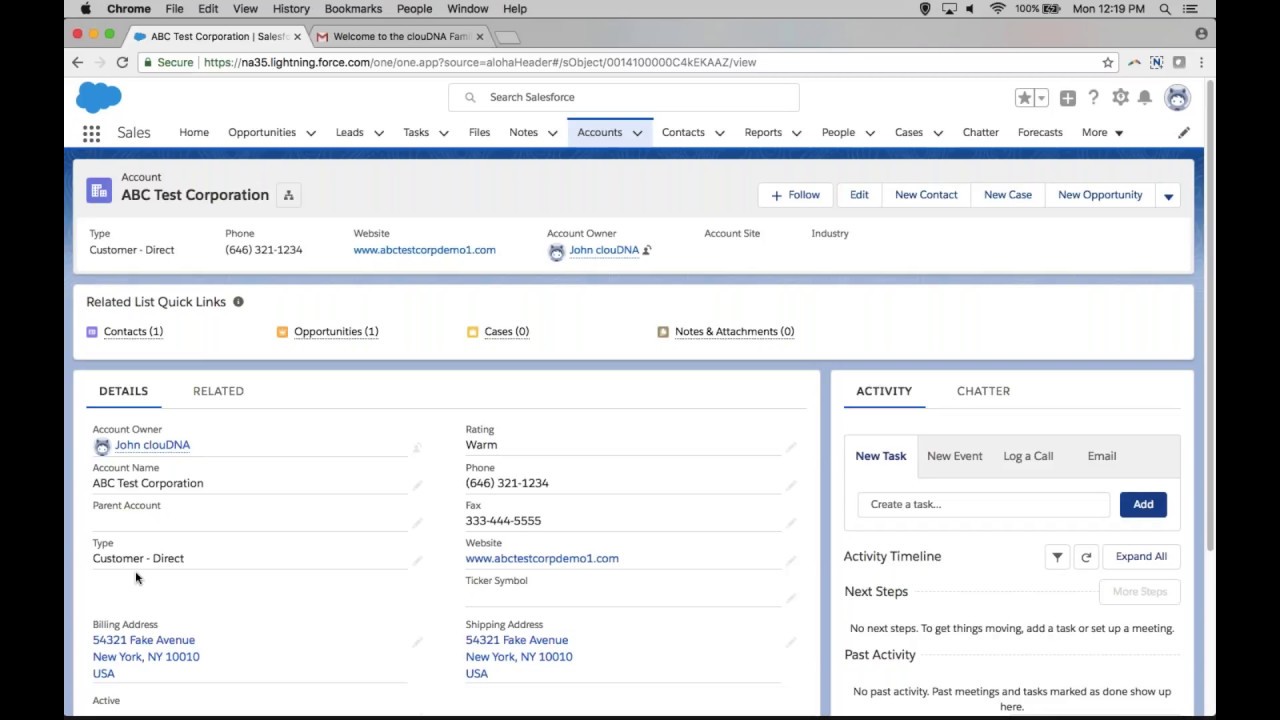This screenshot has width=1280, height=720.
Task: Expand the Reports nav dropdown arrow
Action: pos(797,133)
